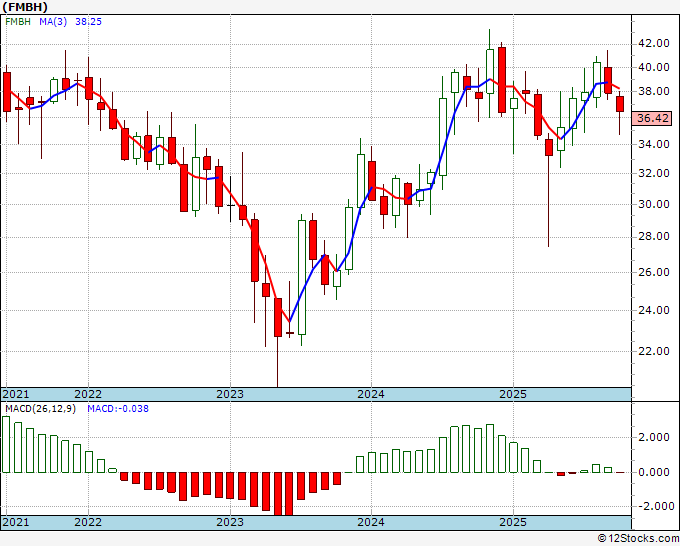Click 2023 on the price chart timeline
This screenshot has width=680, height=546.
pyautogui.click(x=230, y=394)
